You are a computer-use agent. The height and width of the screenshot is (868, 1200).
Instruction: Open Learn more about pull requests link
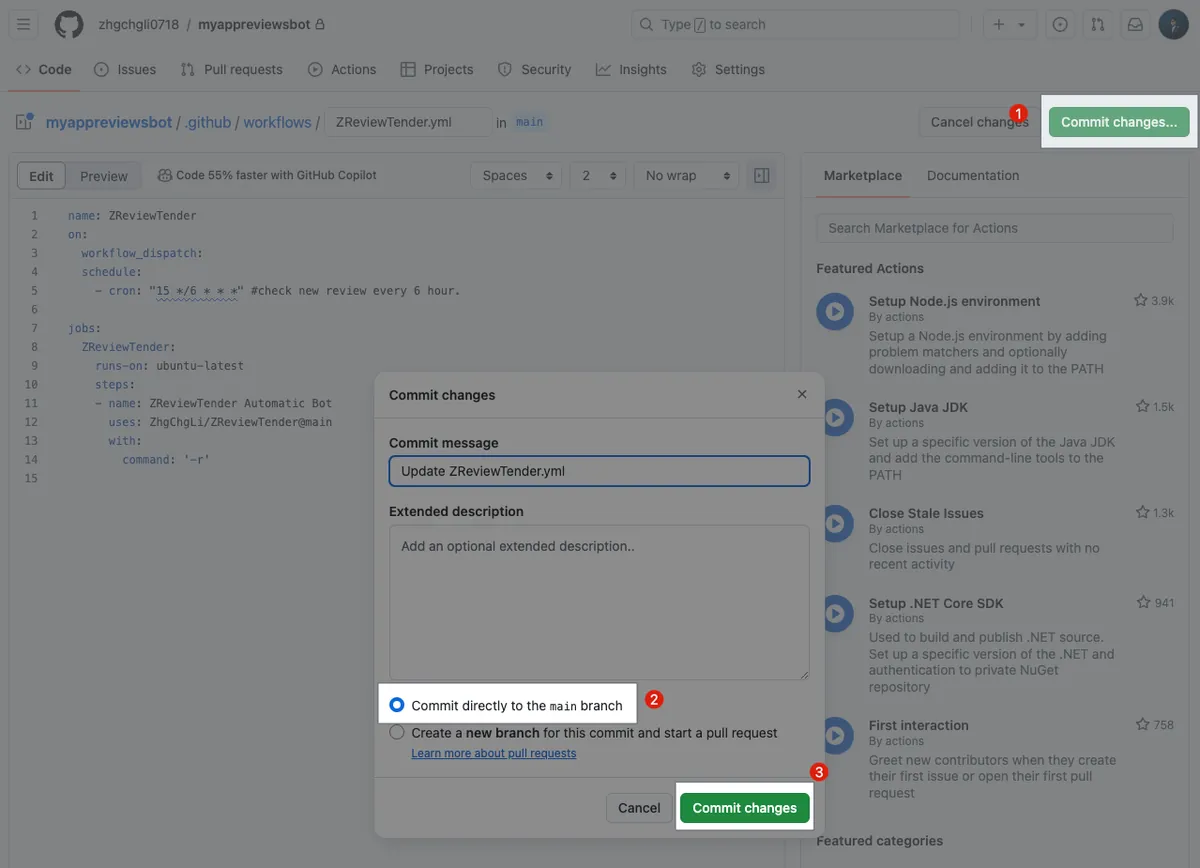[x=494, y=753]
